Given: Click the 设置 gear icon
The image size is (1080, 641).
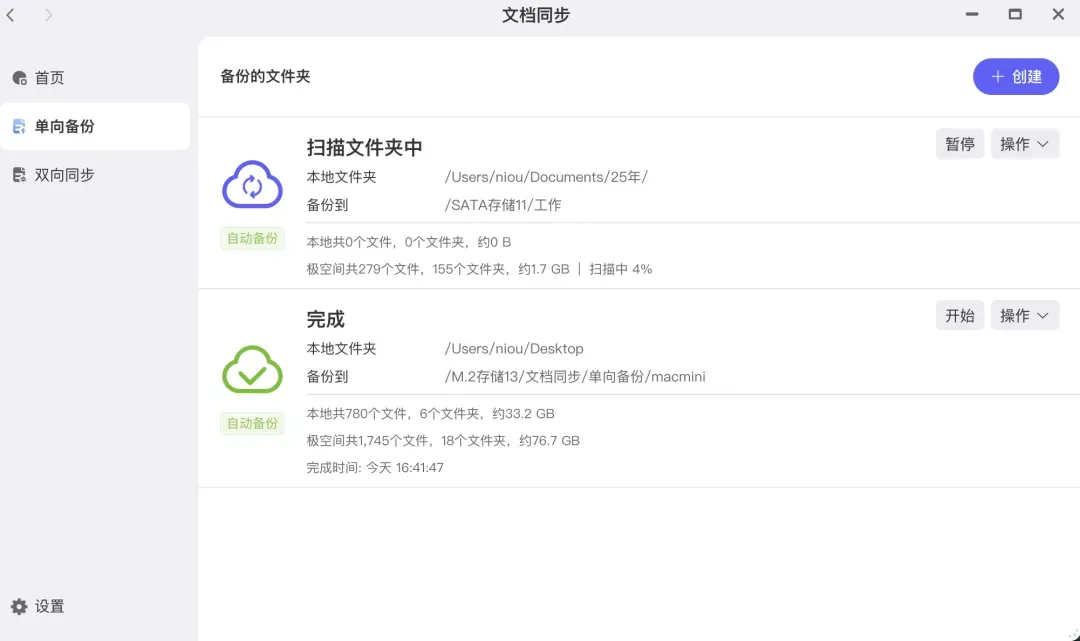Looking at the screenshot, I should [x=19, y=607].
